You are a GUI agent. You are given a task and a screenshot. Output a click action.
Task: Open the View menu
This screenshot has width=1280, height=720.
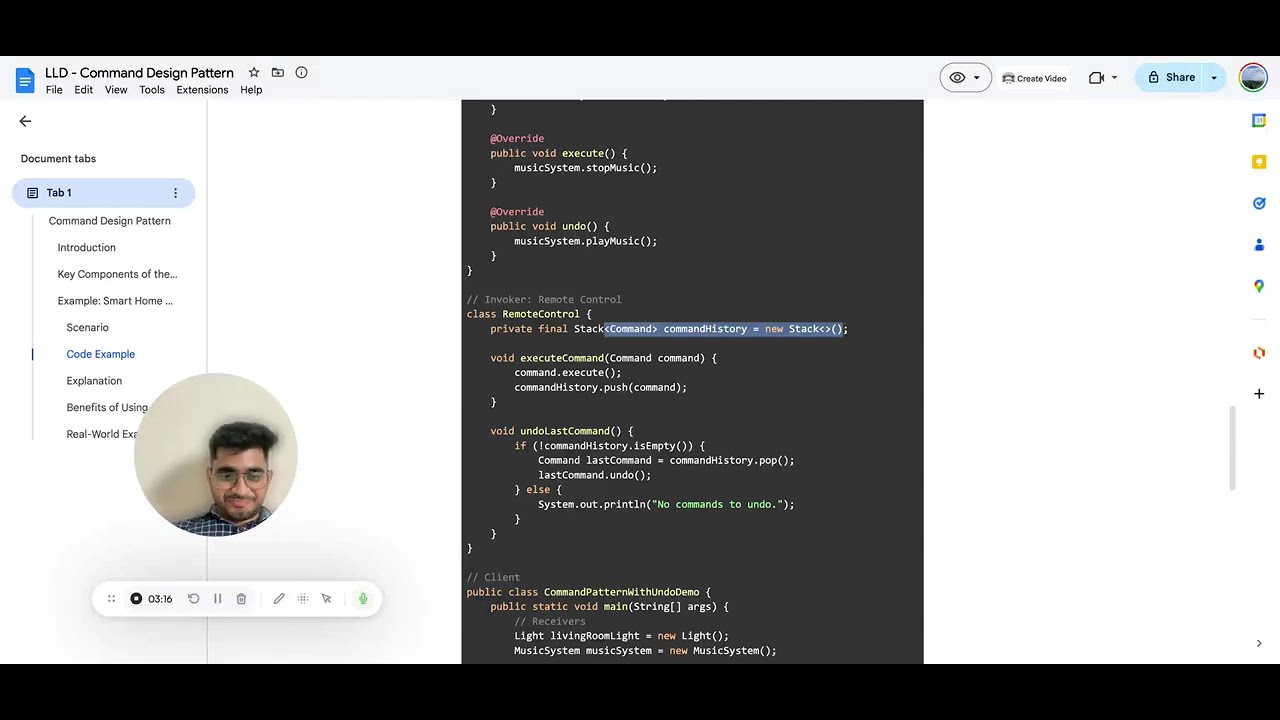(116, 90)
